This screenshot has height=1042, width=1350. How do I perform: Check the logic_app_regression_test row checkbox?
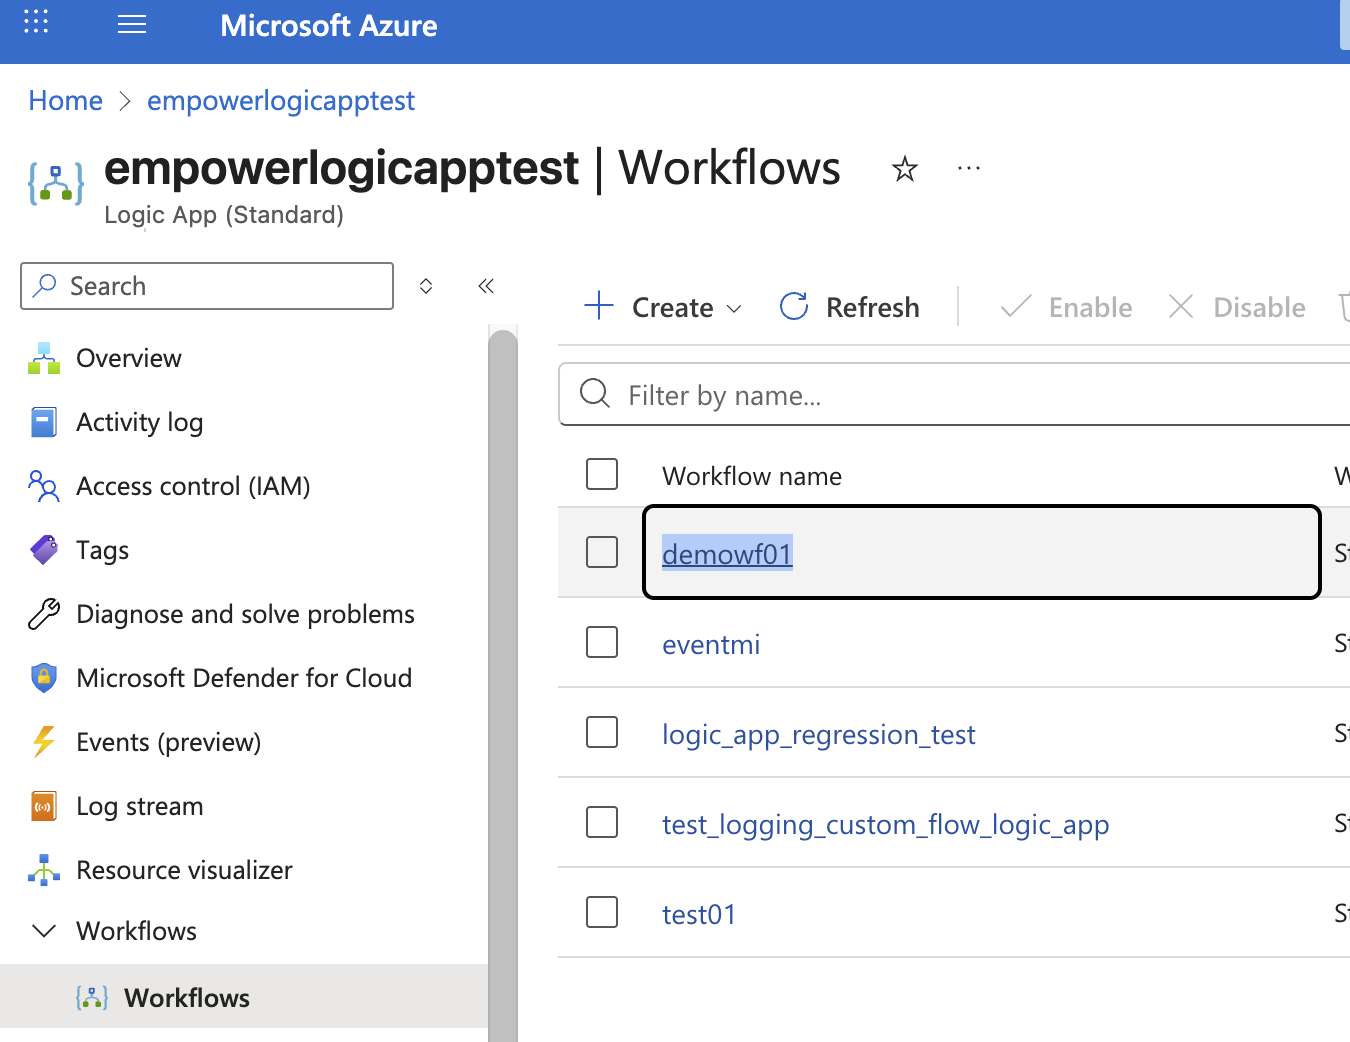tap(602, 732)
